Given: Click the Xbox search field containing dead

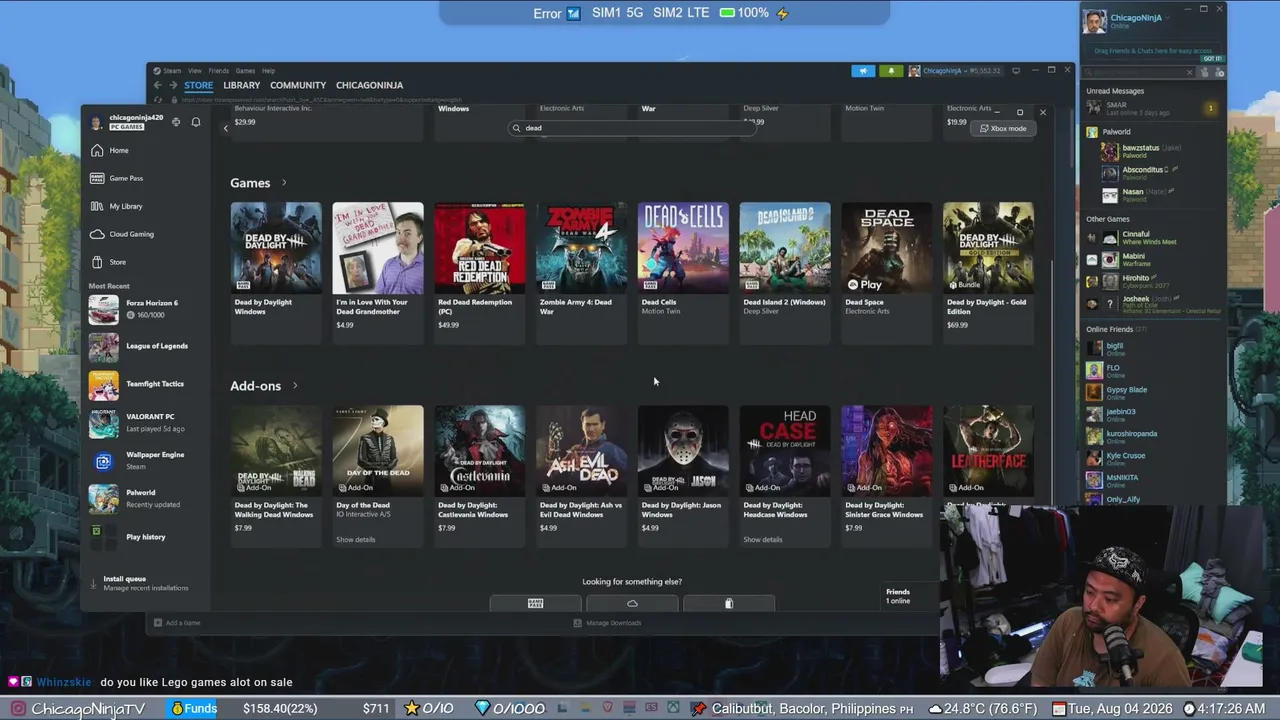Looking at the screenshot, I should [x=632, y=128].
